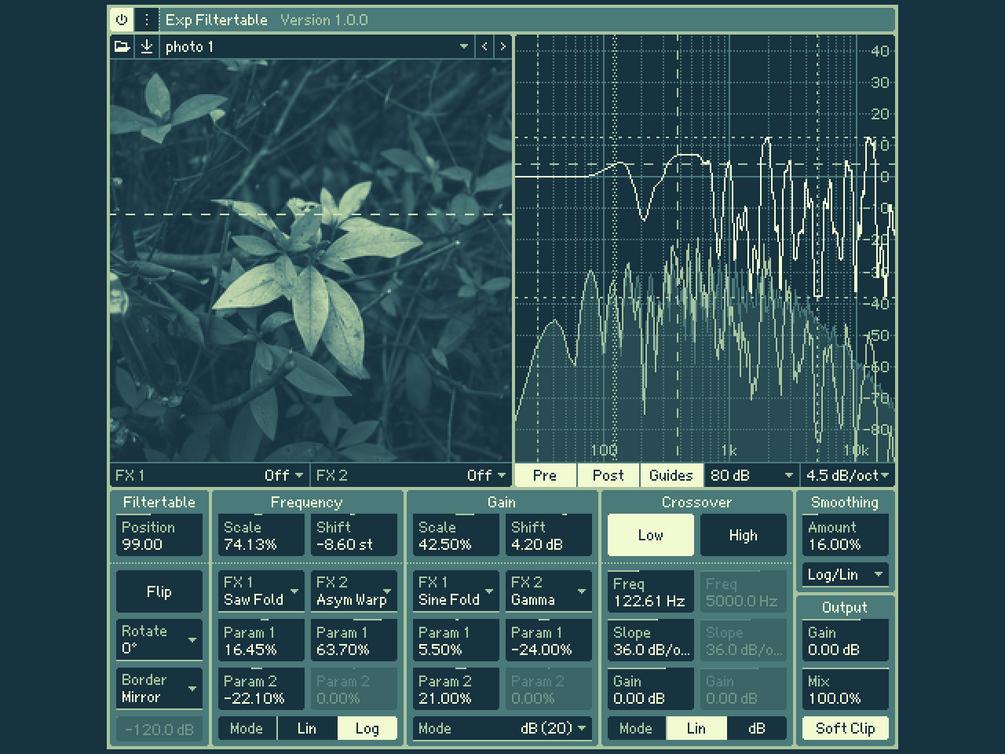The width and height of the screenshot is (1005, 754).
Task: Toggle the Pre spectrum display
Action: [x=545, y=475]
